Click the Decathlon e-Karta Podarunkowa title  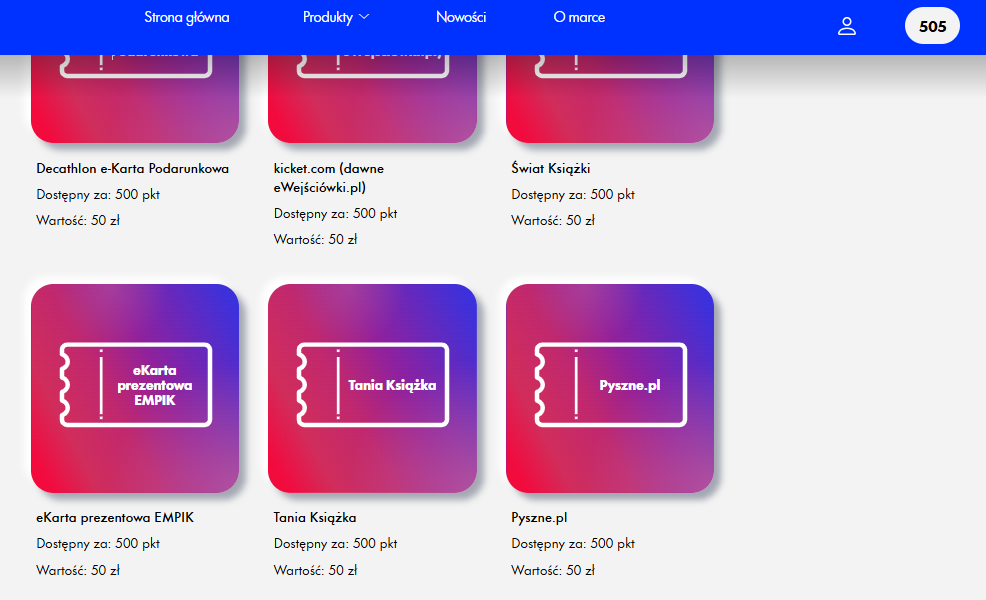[x=133, y=168]
